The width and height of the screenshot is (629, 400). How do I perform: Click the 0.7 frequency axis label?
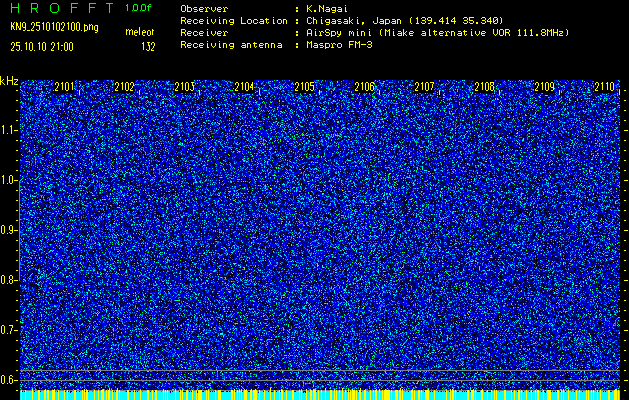[x=9, y=329]
